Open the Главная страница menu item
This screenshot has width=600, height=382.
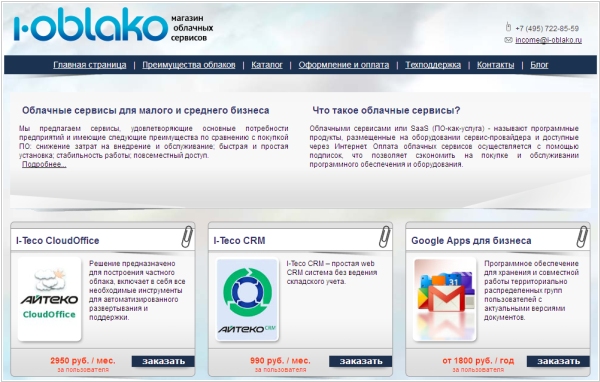point(90,65)
